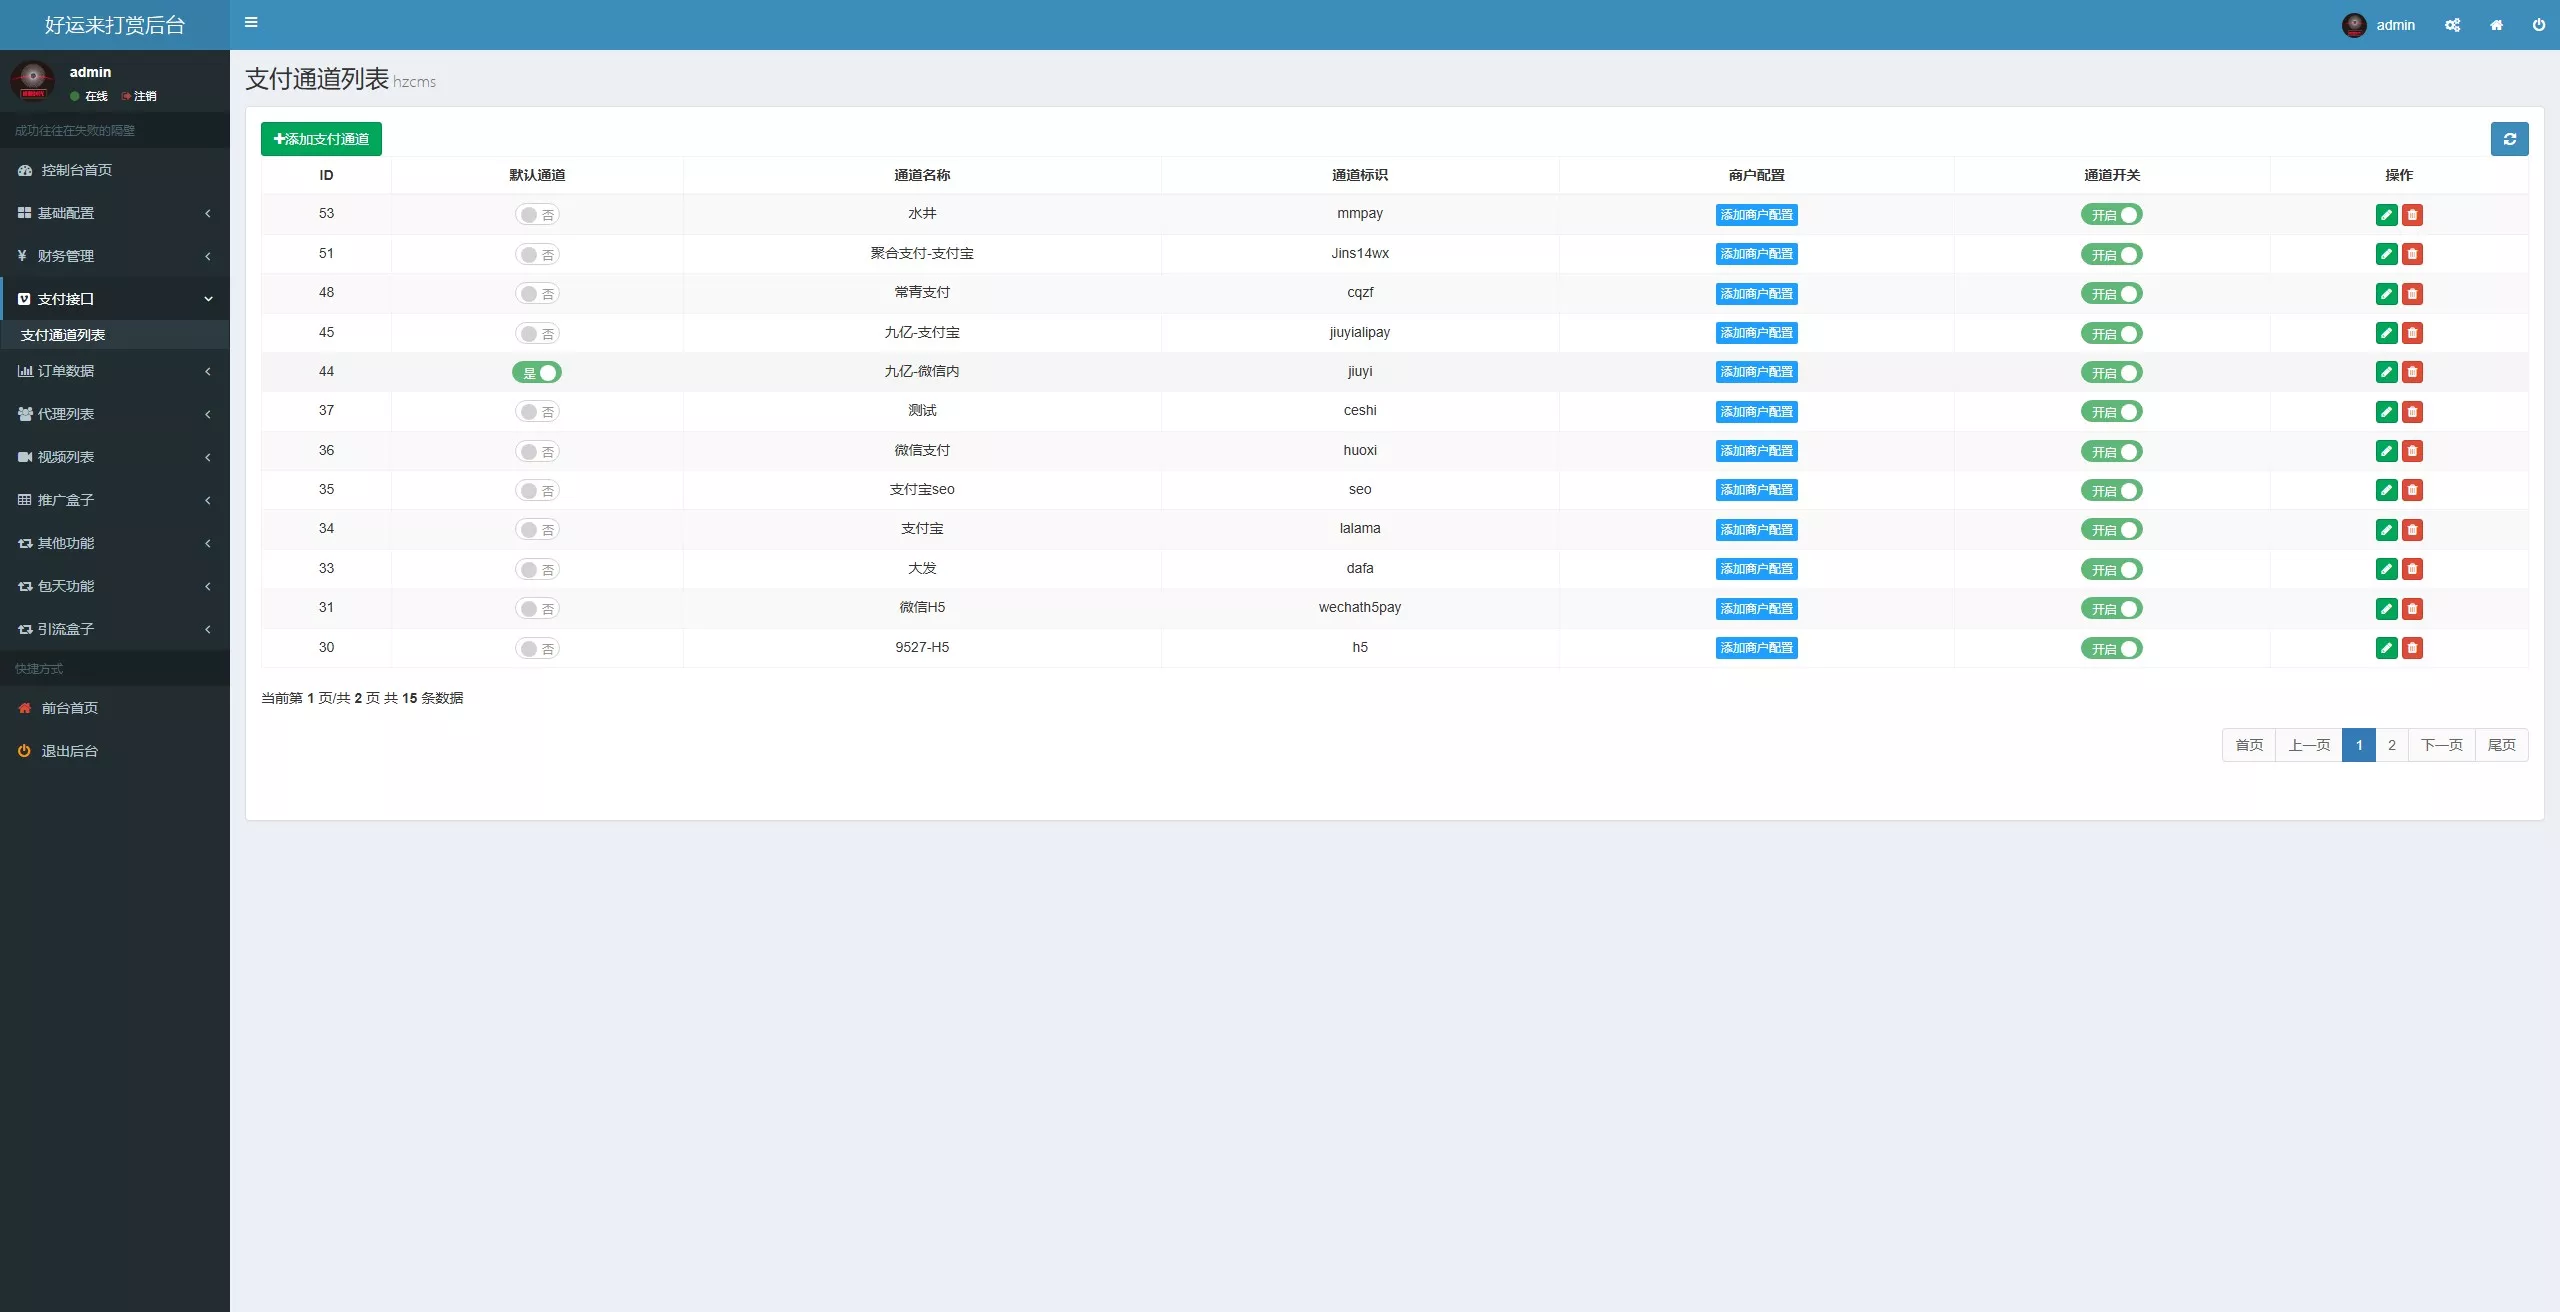Delete the lalama channel row
This screenshot has height=1312, width=2560.
pos(2412,530)
